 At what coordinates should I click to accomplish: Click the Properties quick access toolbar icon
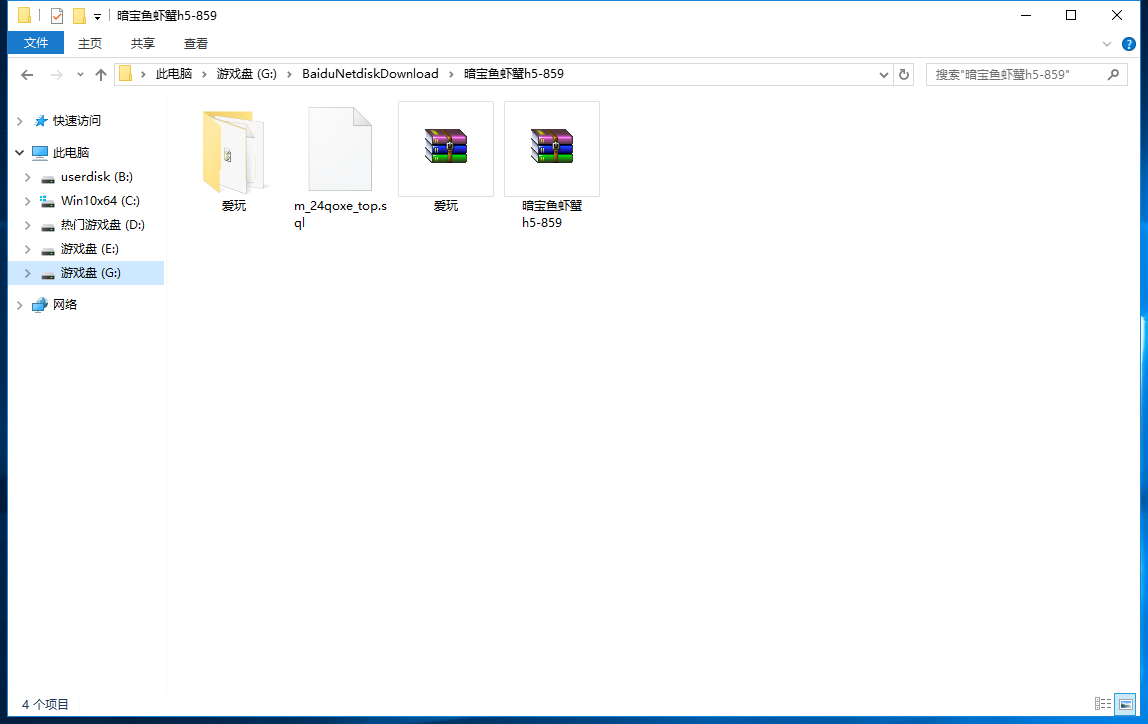point(57,16)
